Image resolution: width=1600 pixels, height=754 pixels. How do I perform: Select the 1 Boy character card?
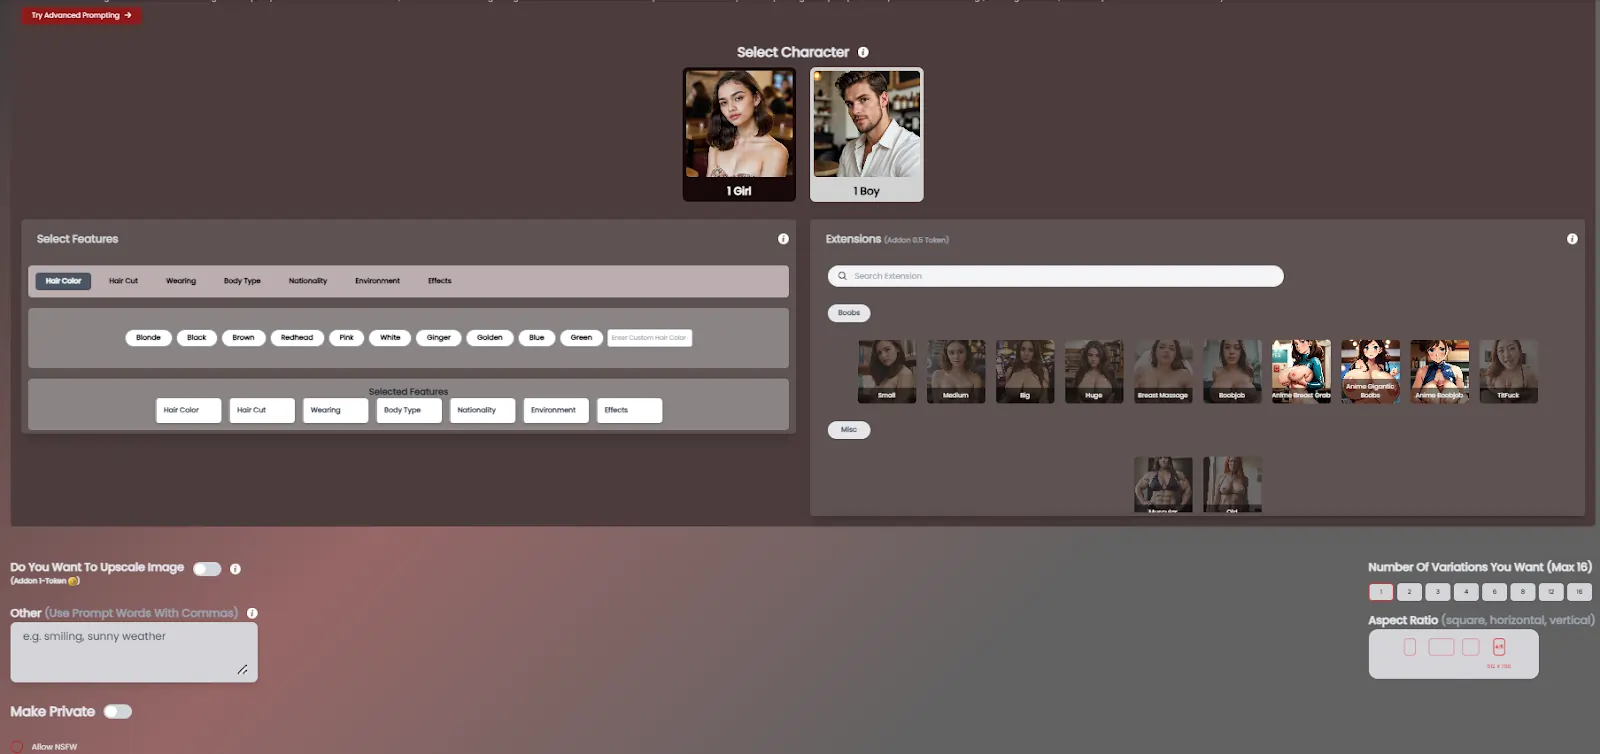(866, 134)
